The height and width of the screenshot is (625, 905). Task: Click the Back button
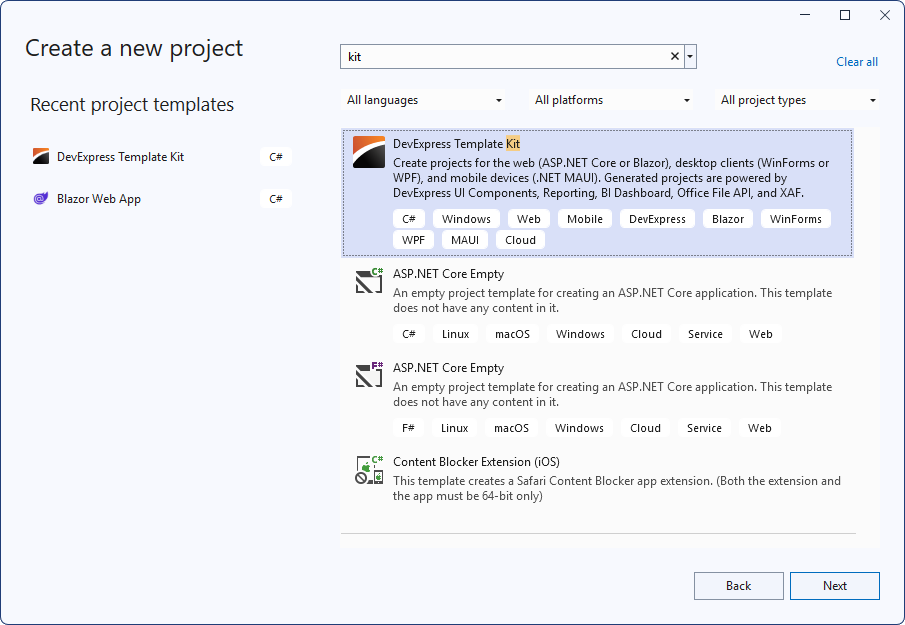click(738, 586)
